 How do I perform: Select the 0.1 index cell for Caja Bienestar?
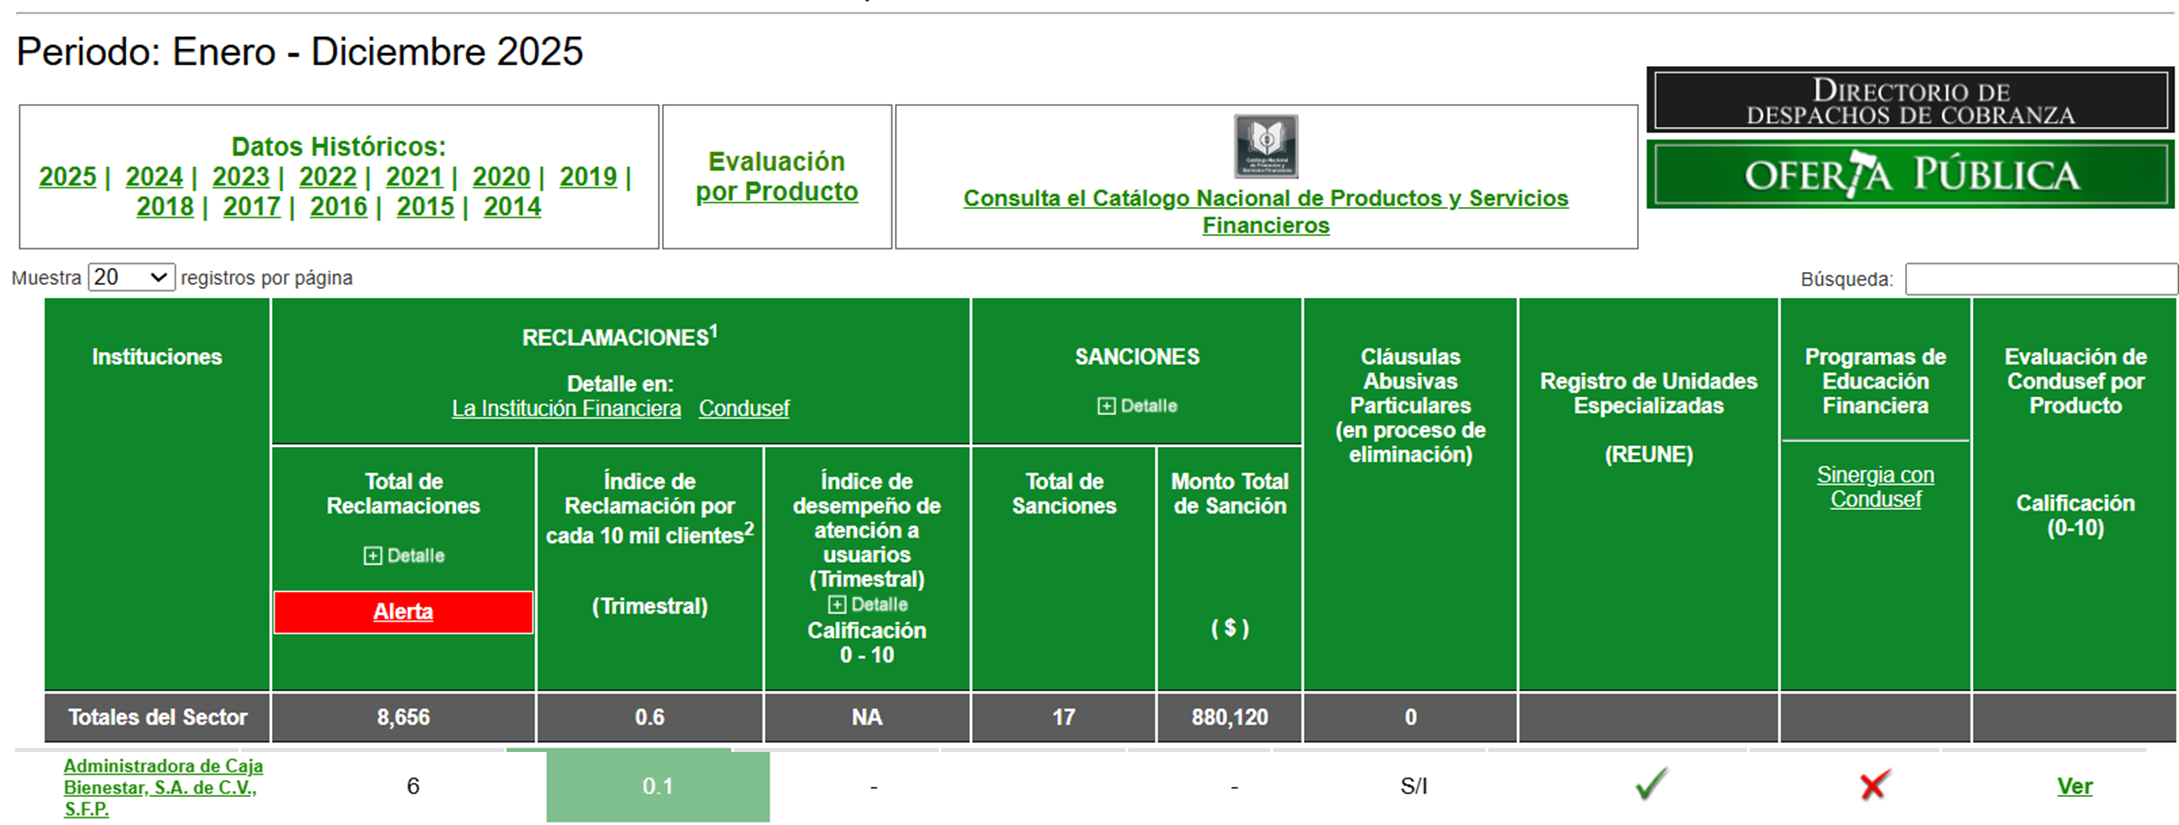658,786
